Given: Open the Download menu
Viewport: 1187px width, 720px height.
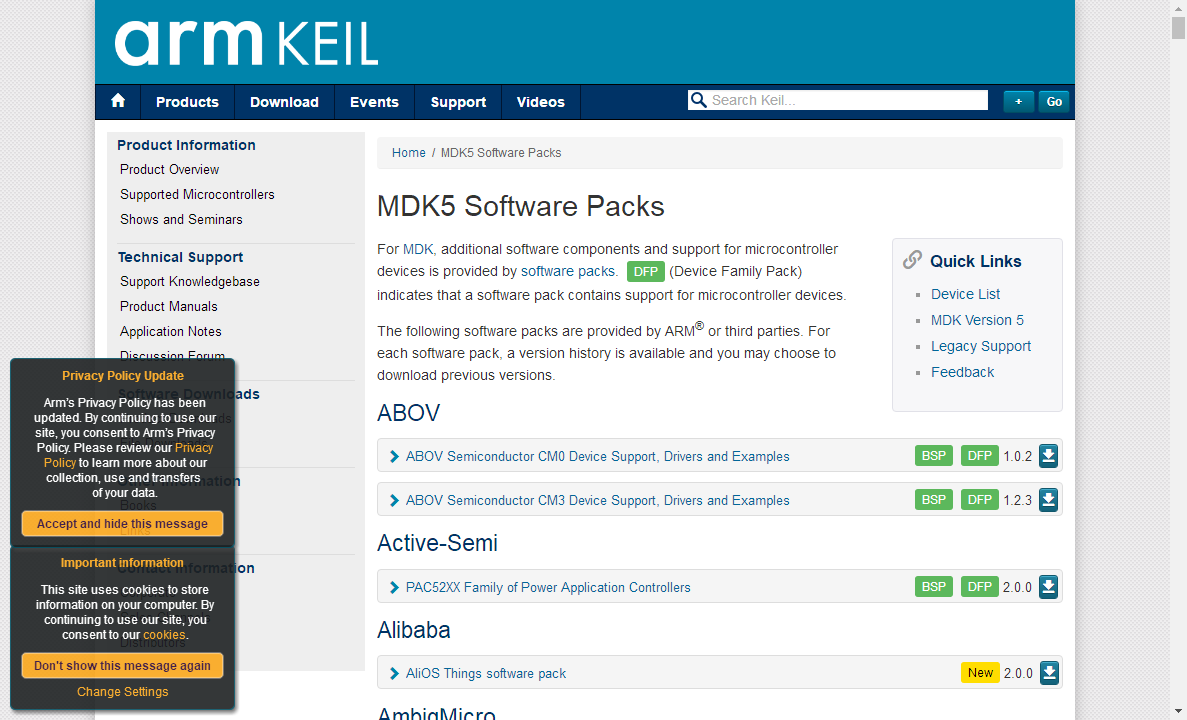Looking at the screenshot, I should (284, 102).
